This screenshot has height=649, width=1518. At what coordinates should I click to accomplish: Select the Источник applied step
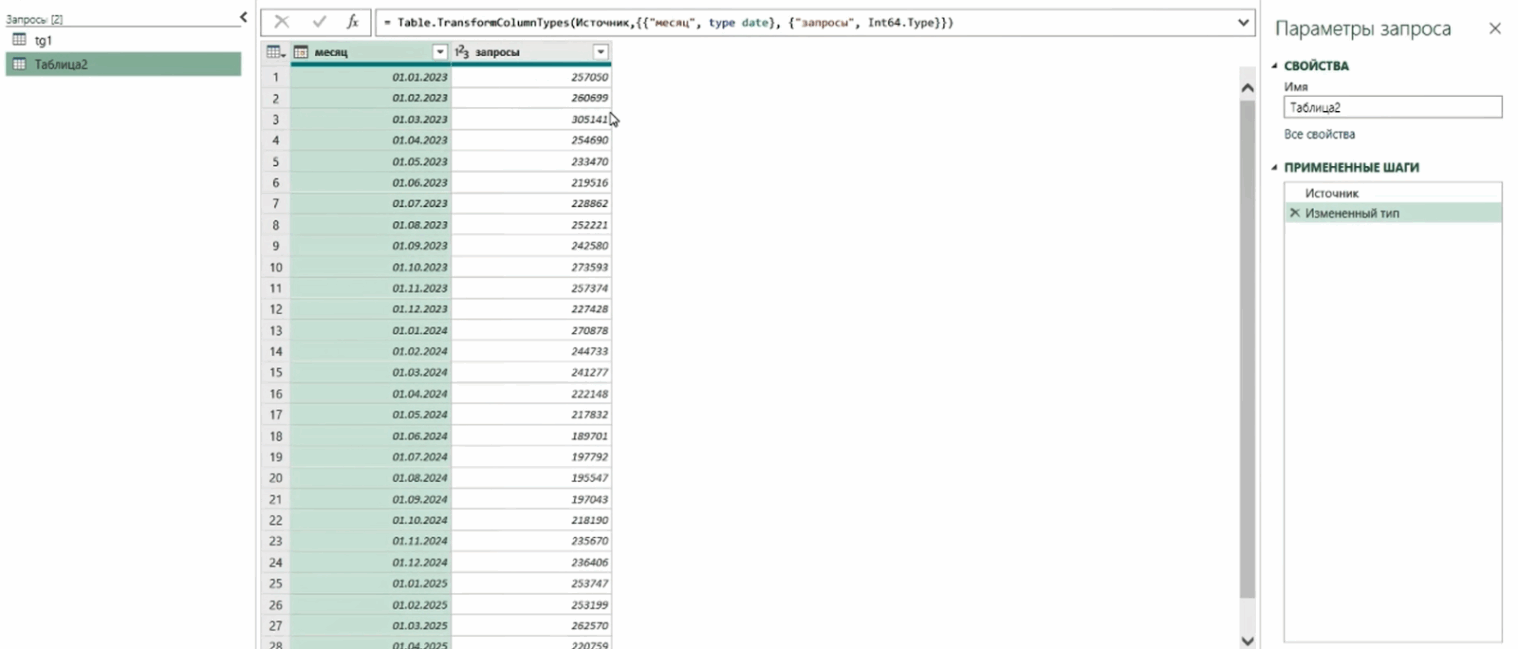1393,193
